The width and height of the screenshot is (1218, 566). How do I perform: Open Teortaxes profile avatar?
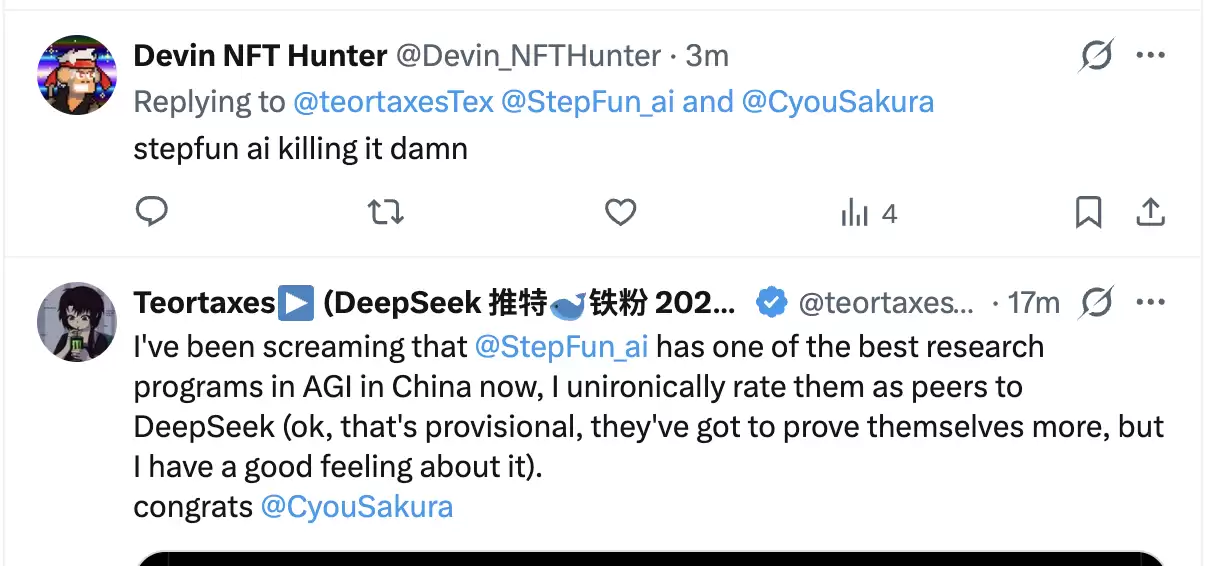pos(77,322)
